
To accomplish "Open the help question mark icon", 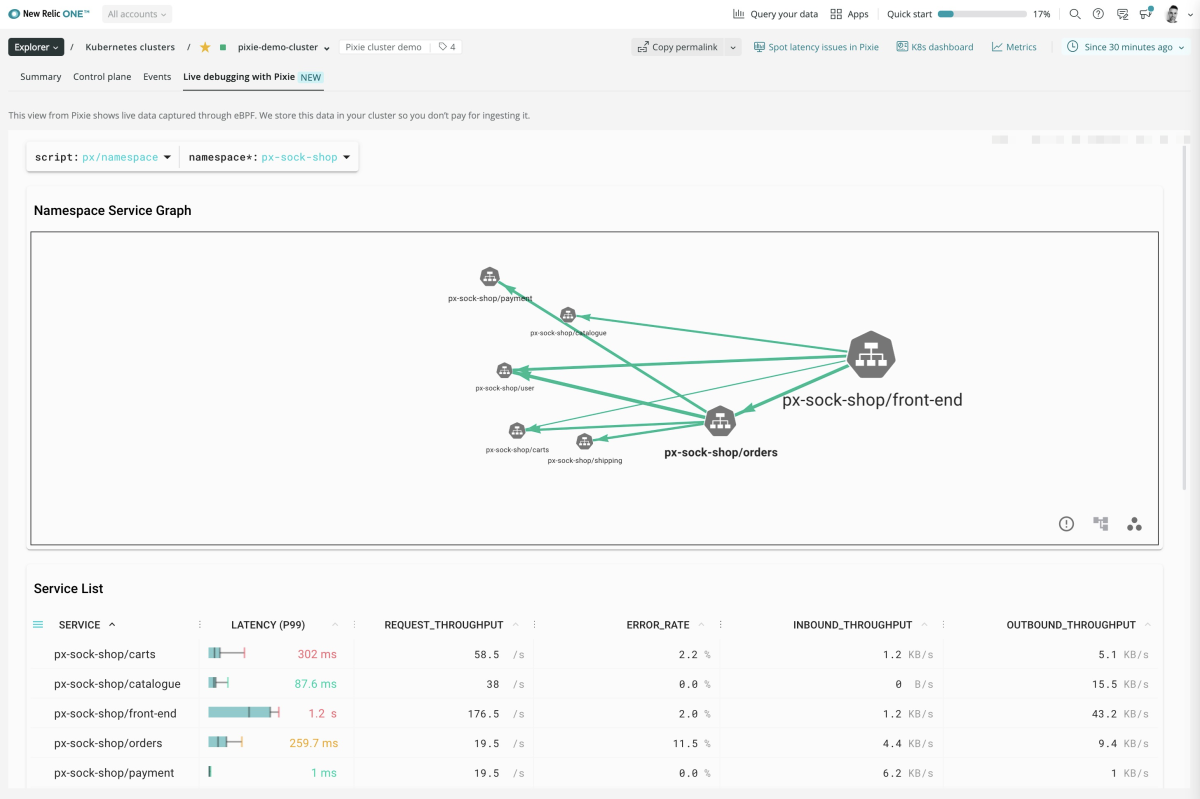I will [1099, 14].
